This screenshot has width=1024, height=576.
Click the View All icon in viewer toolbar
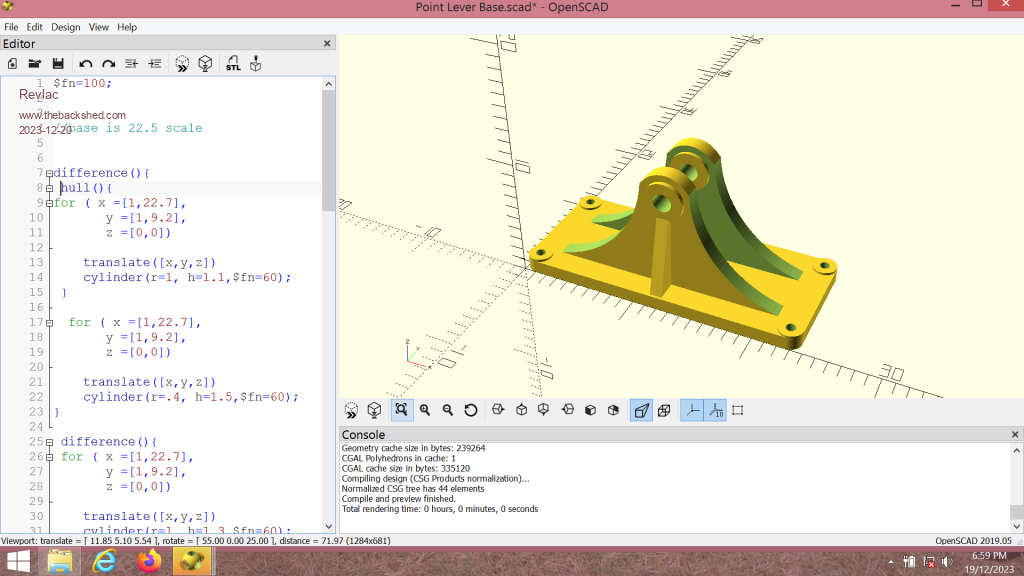tap(401, 410)
